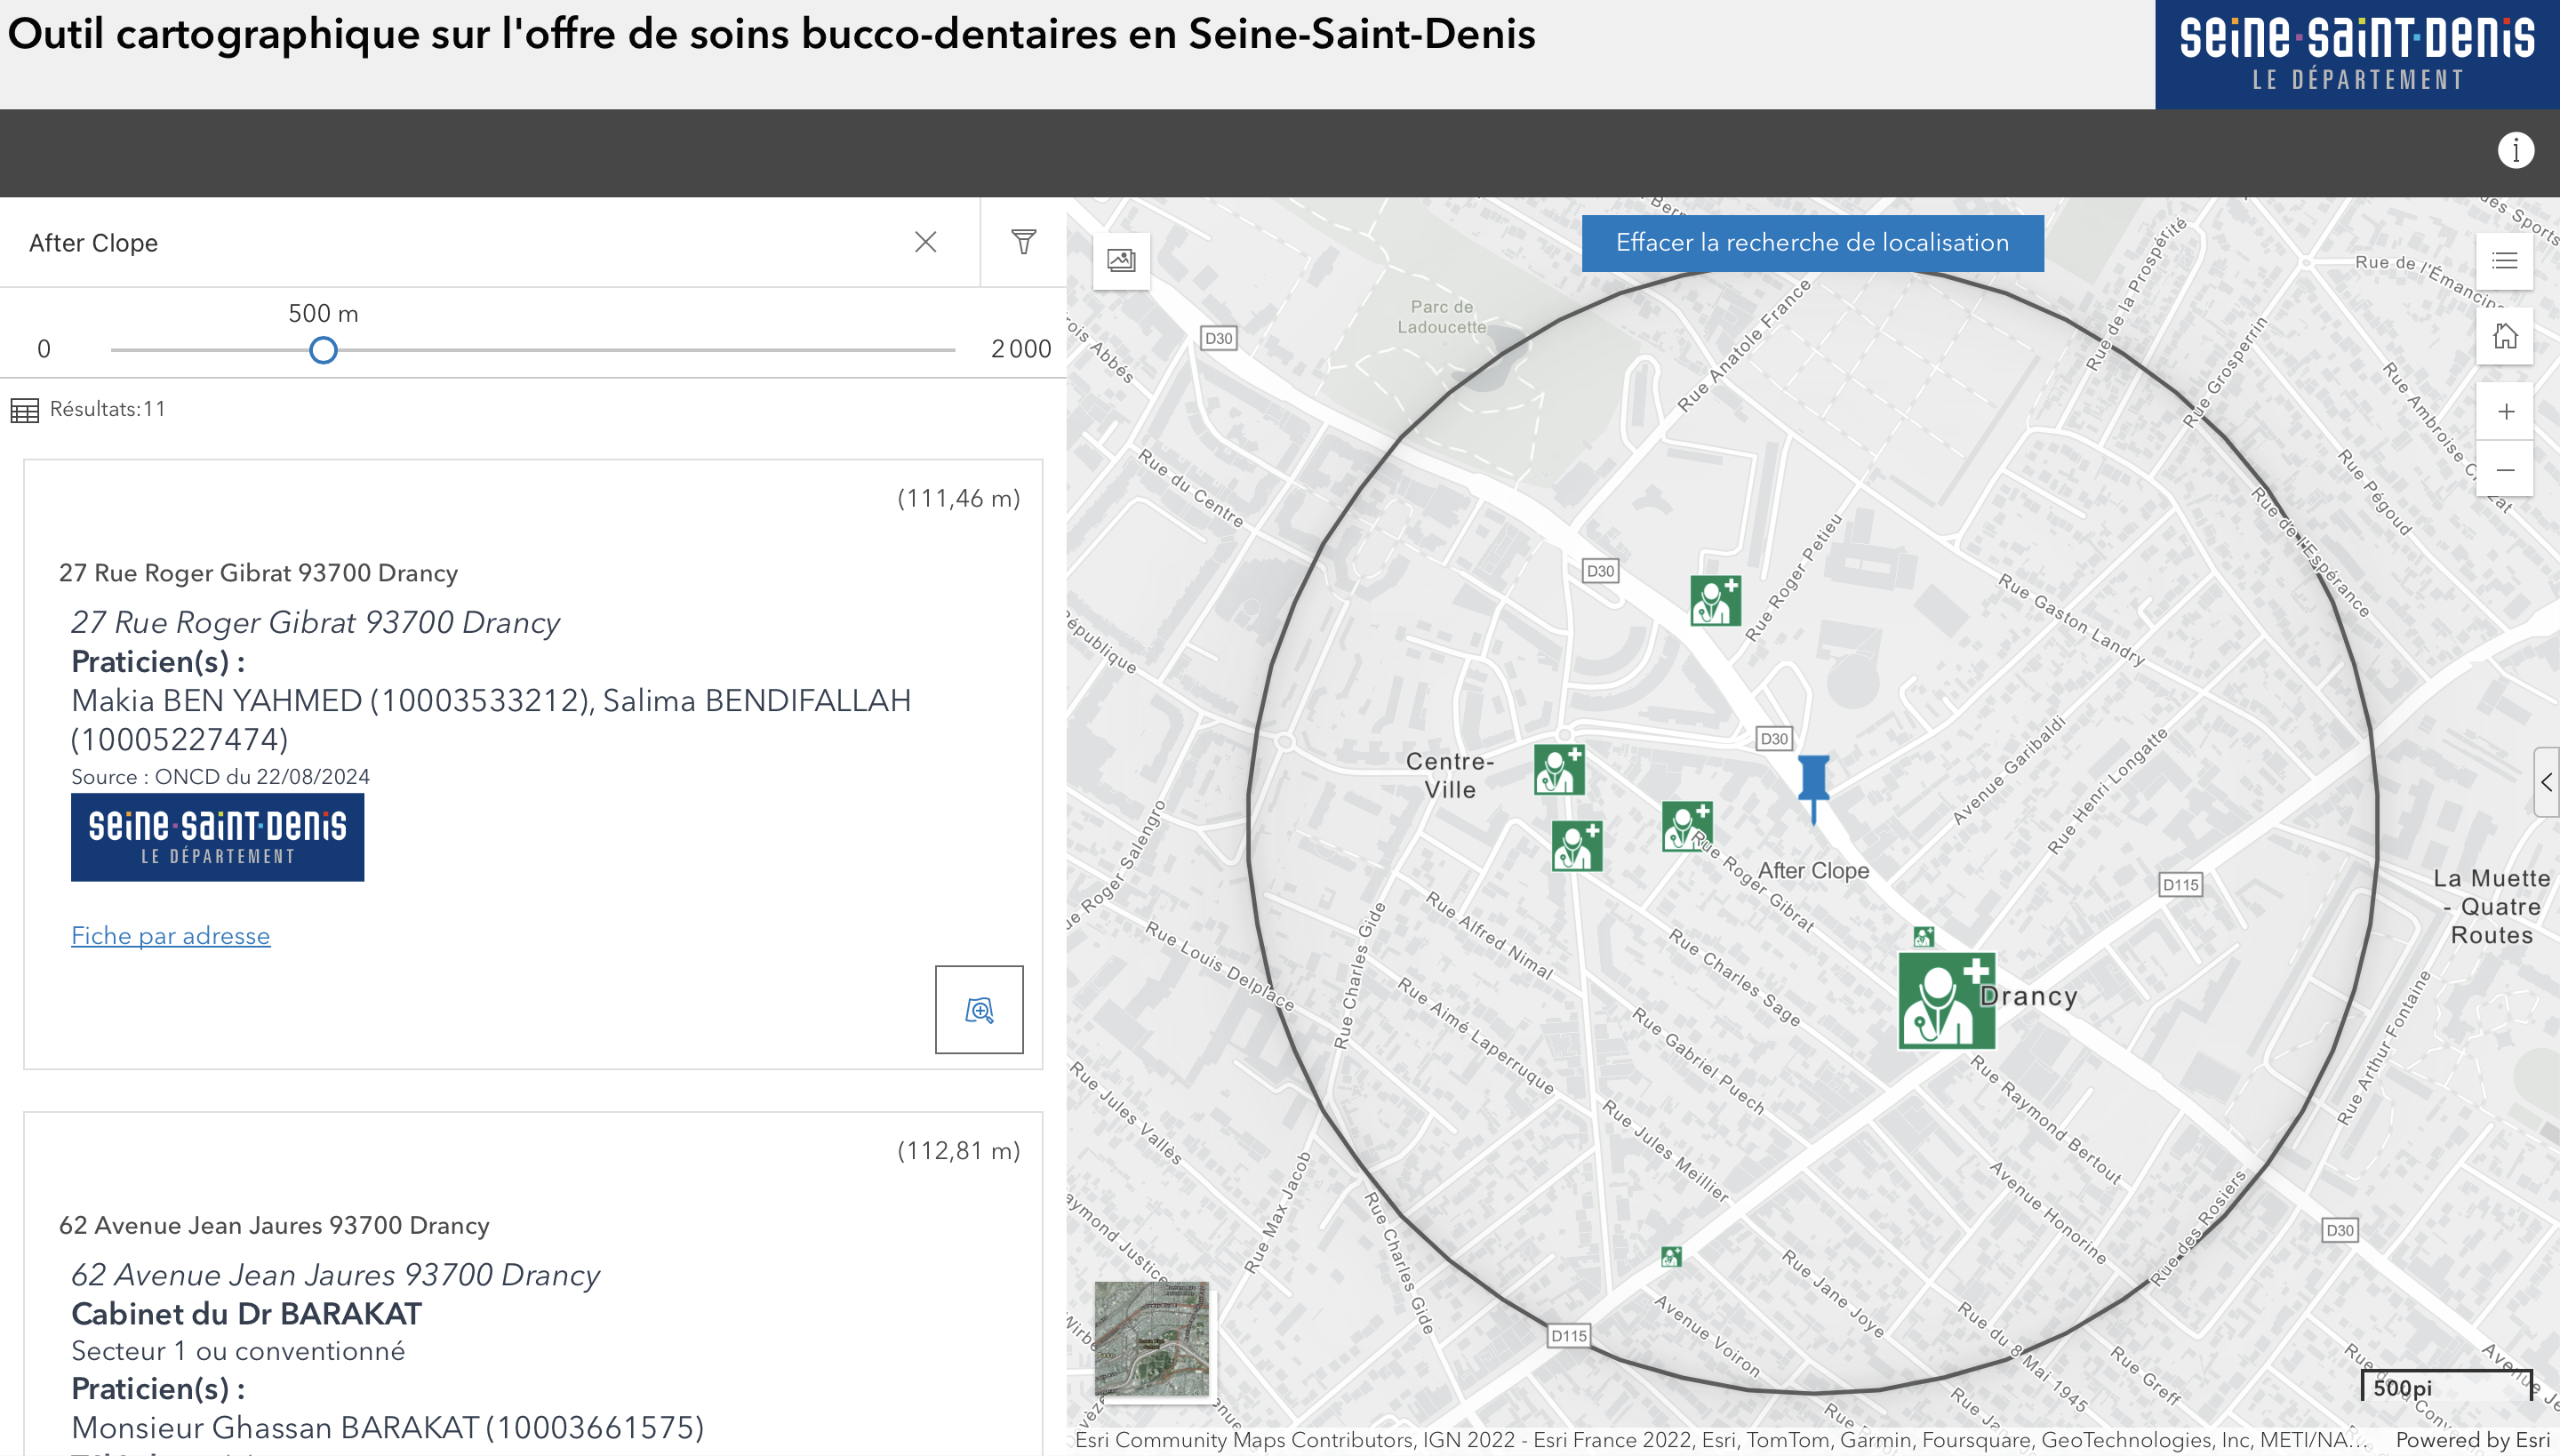Click Seine-Saint-Denis logo in header
This screenshot has height=1456, width=2560.
(x=2357, y=54)
